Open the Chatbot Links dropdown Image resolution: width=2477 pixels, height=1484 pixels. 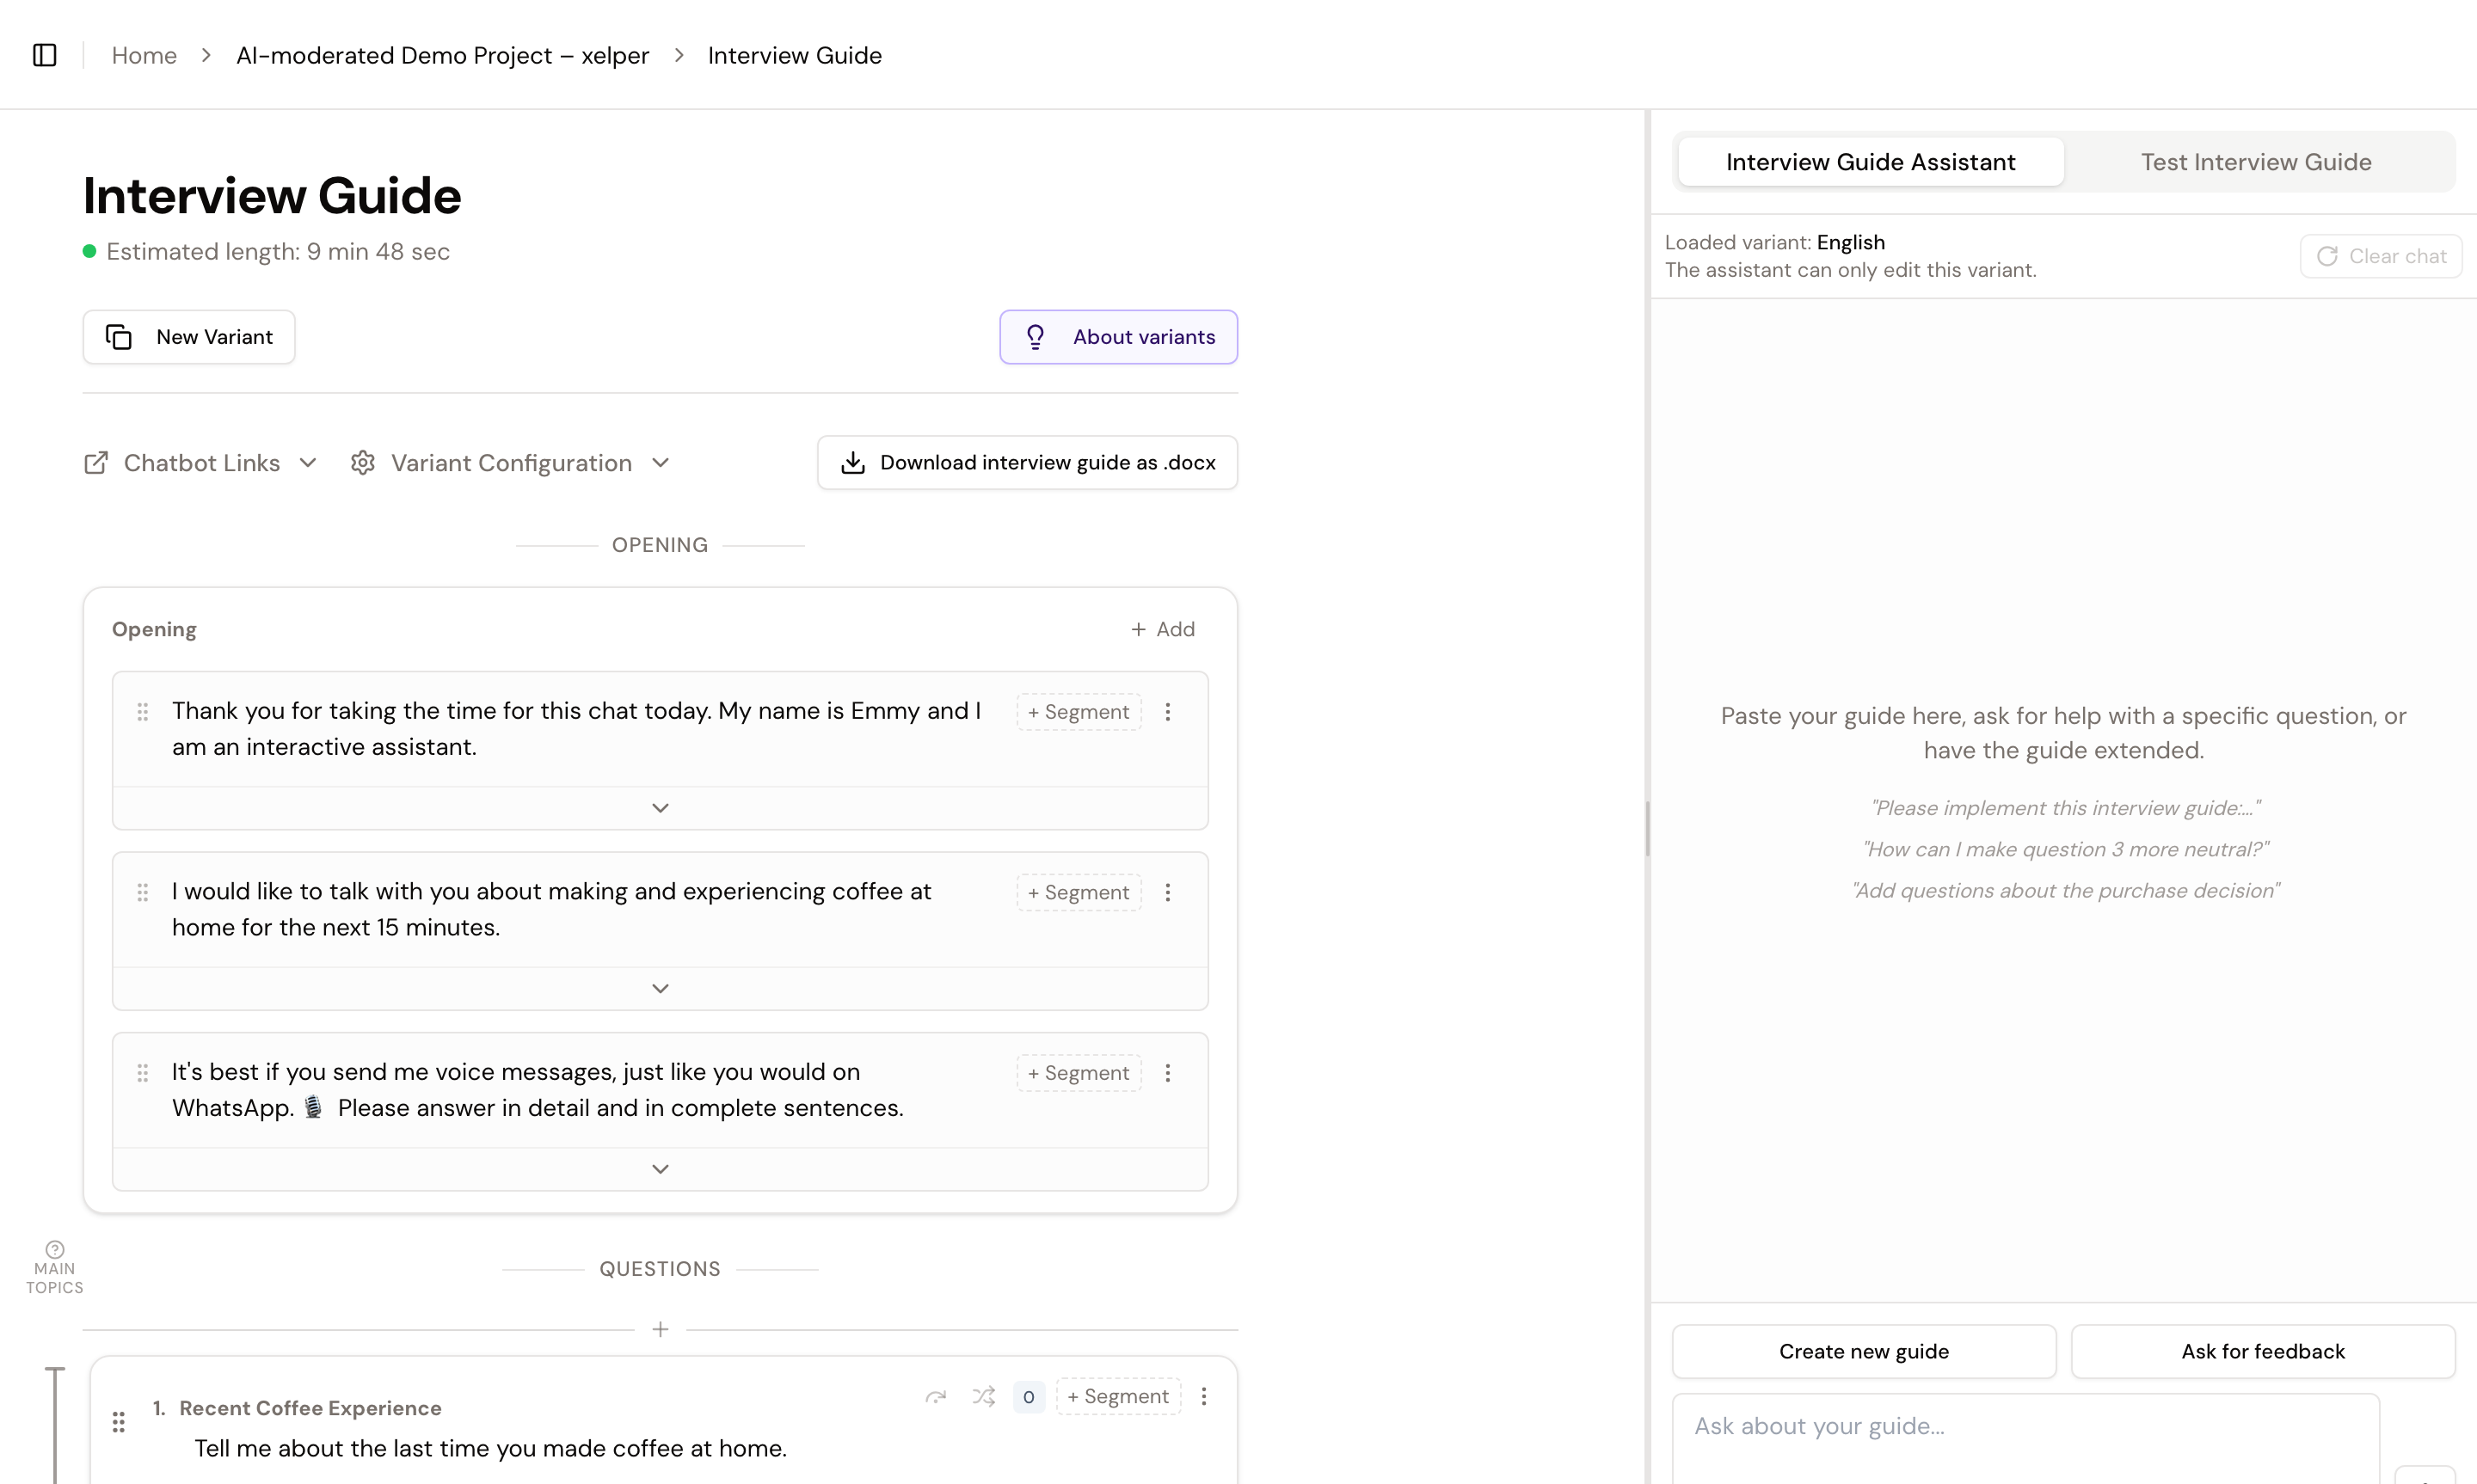click(200, 463)
